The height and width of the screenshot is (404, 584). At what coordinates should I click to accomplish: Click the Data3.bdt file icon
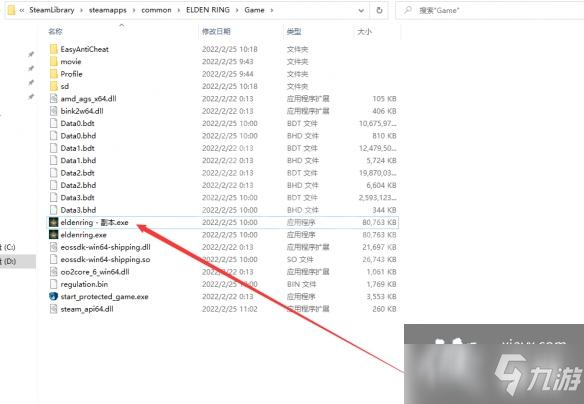[x=54, y=197]
